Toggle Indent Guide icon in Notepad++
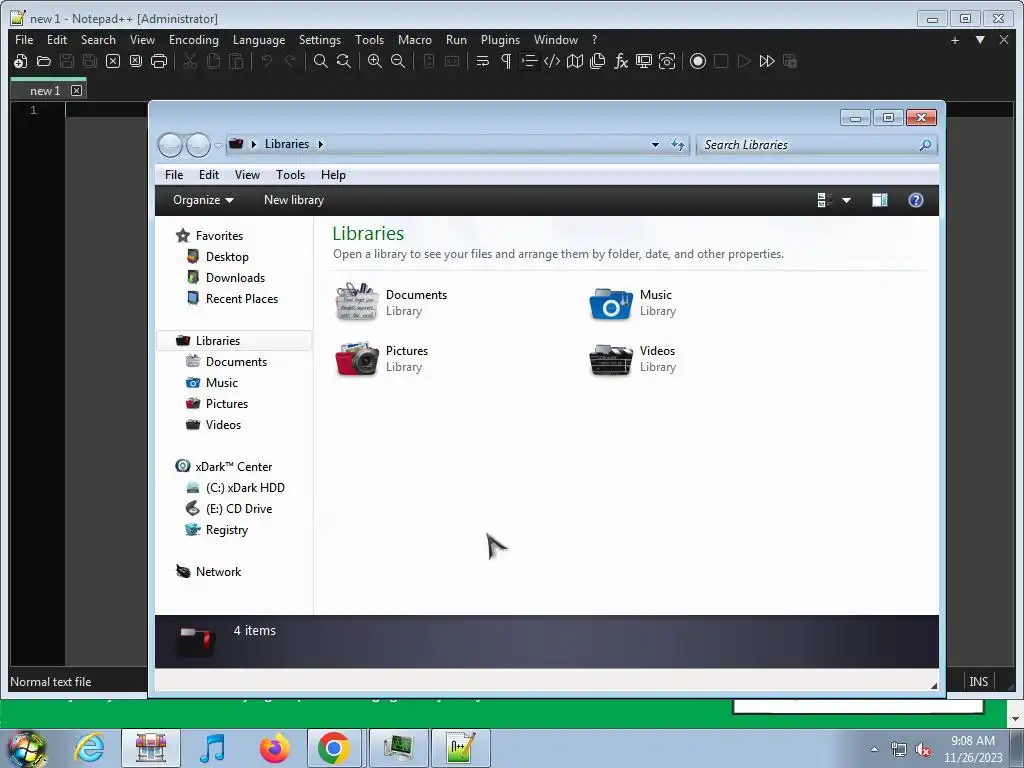 529,61
